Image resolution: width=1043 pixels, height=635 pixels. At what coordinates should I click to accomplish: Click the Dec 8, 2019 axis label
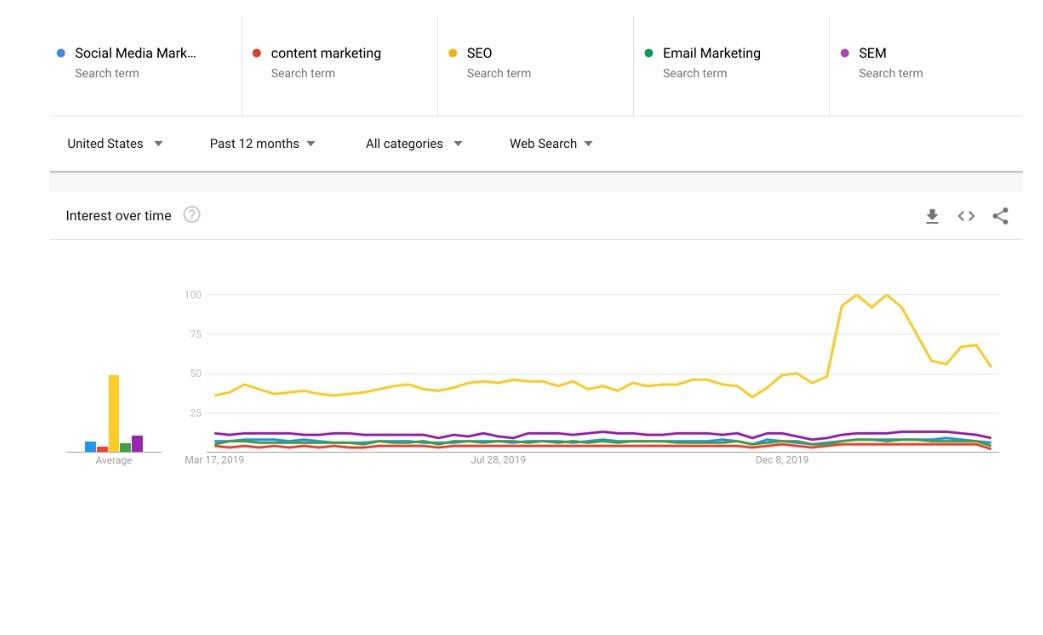click(x=782, y=460)
